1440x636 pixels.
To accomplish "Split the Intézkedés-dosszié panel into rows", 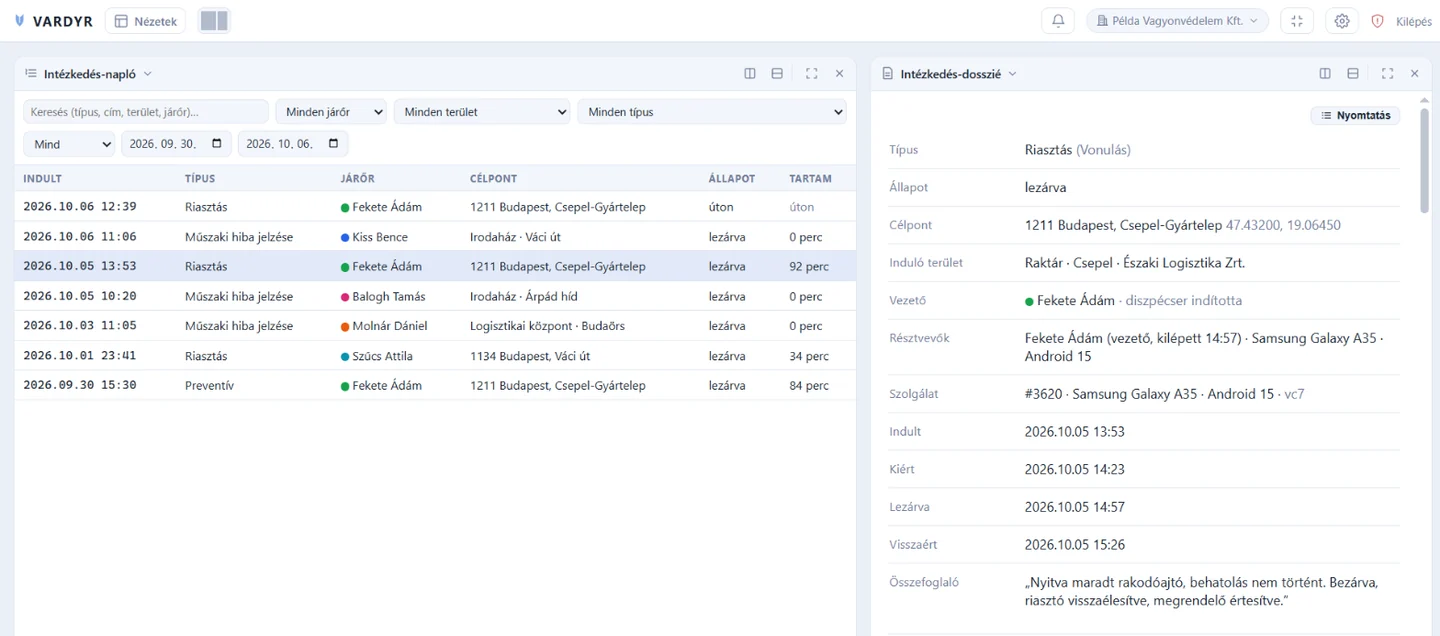I will point(1353,74).
